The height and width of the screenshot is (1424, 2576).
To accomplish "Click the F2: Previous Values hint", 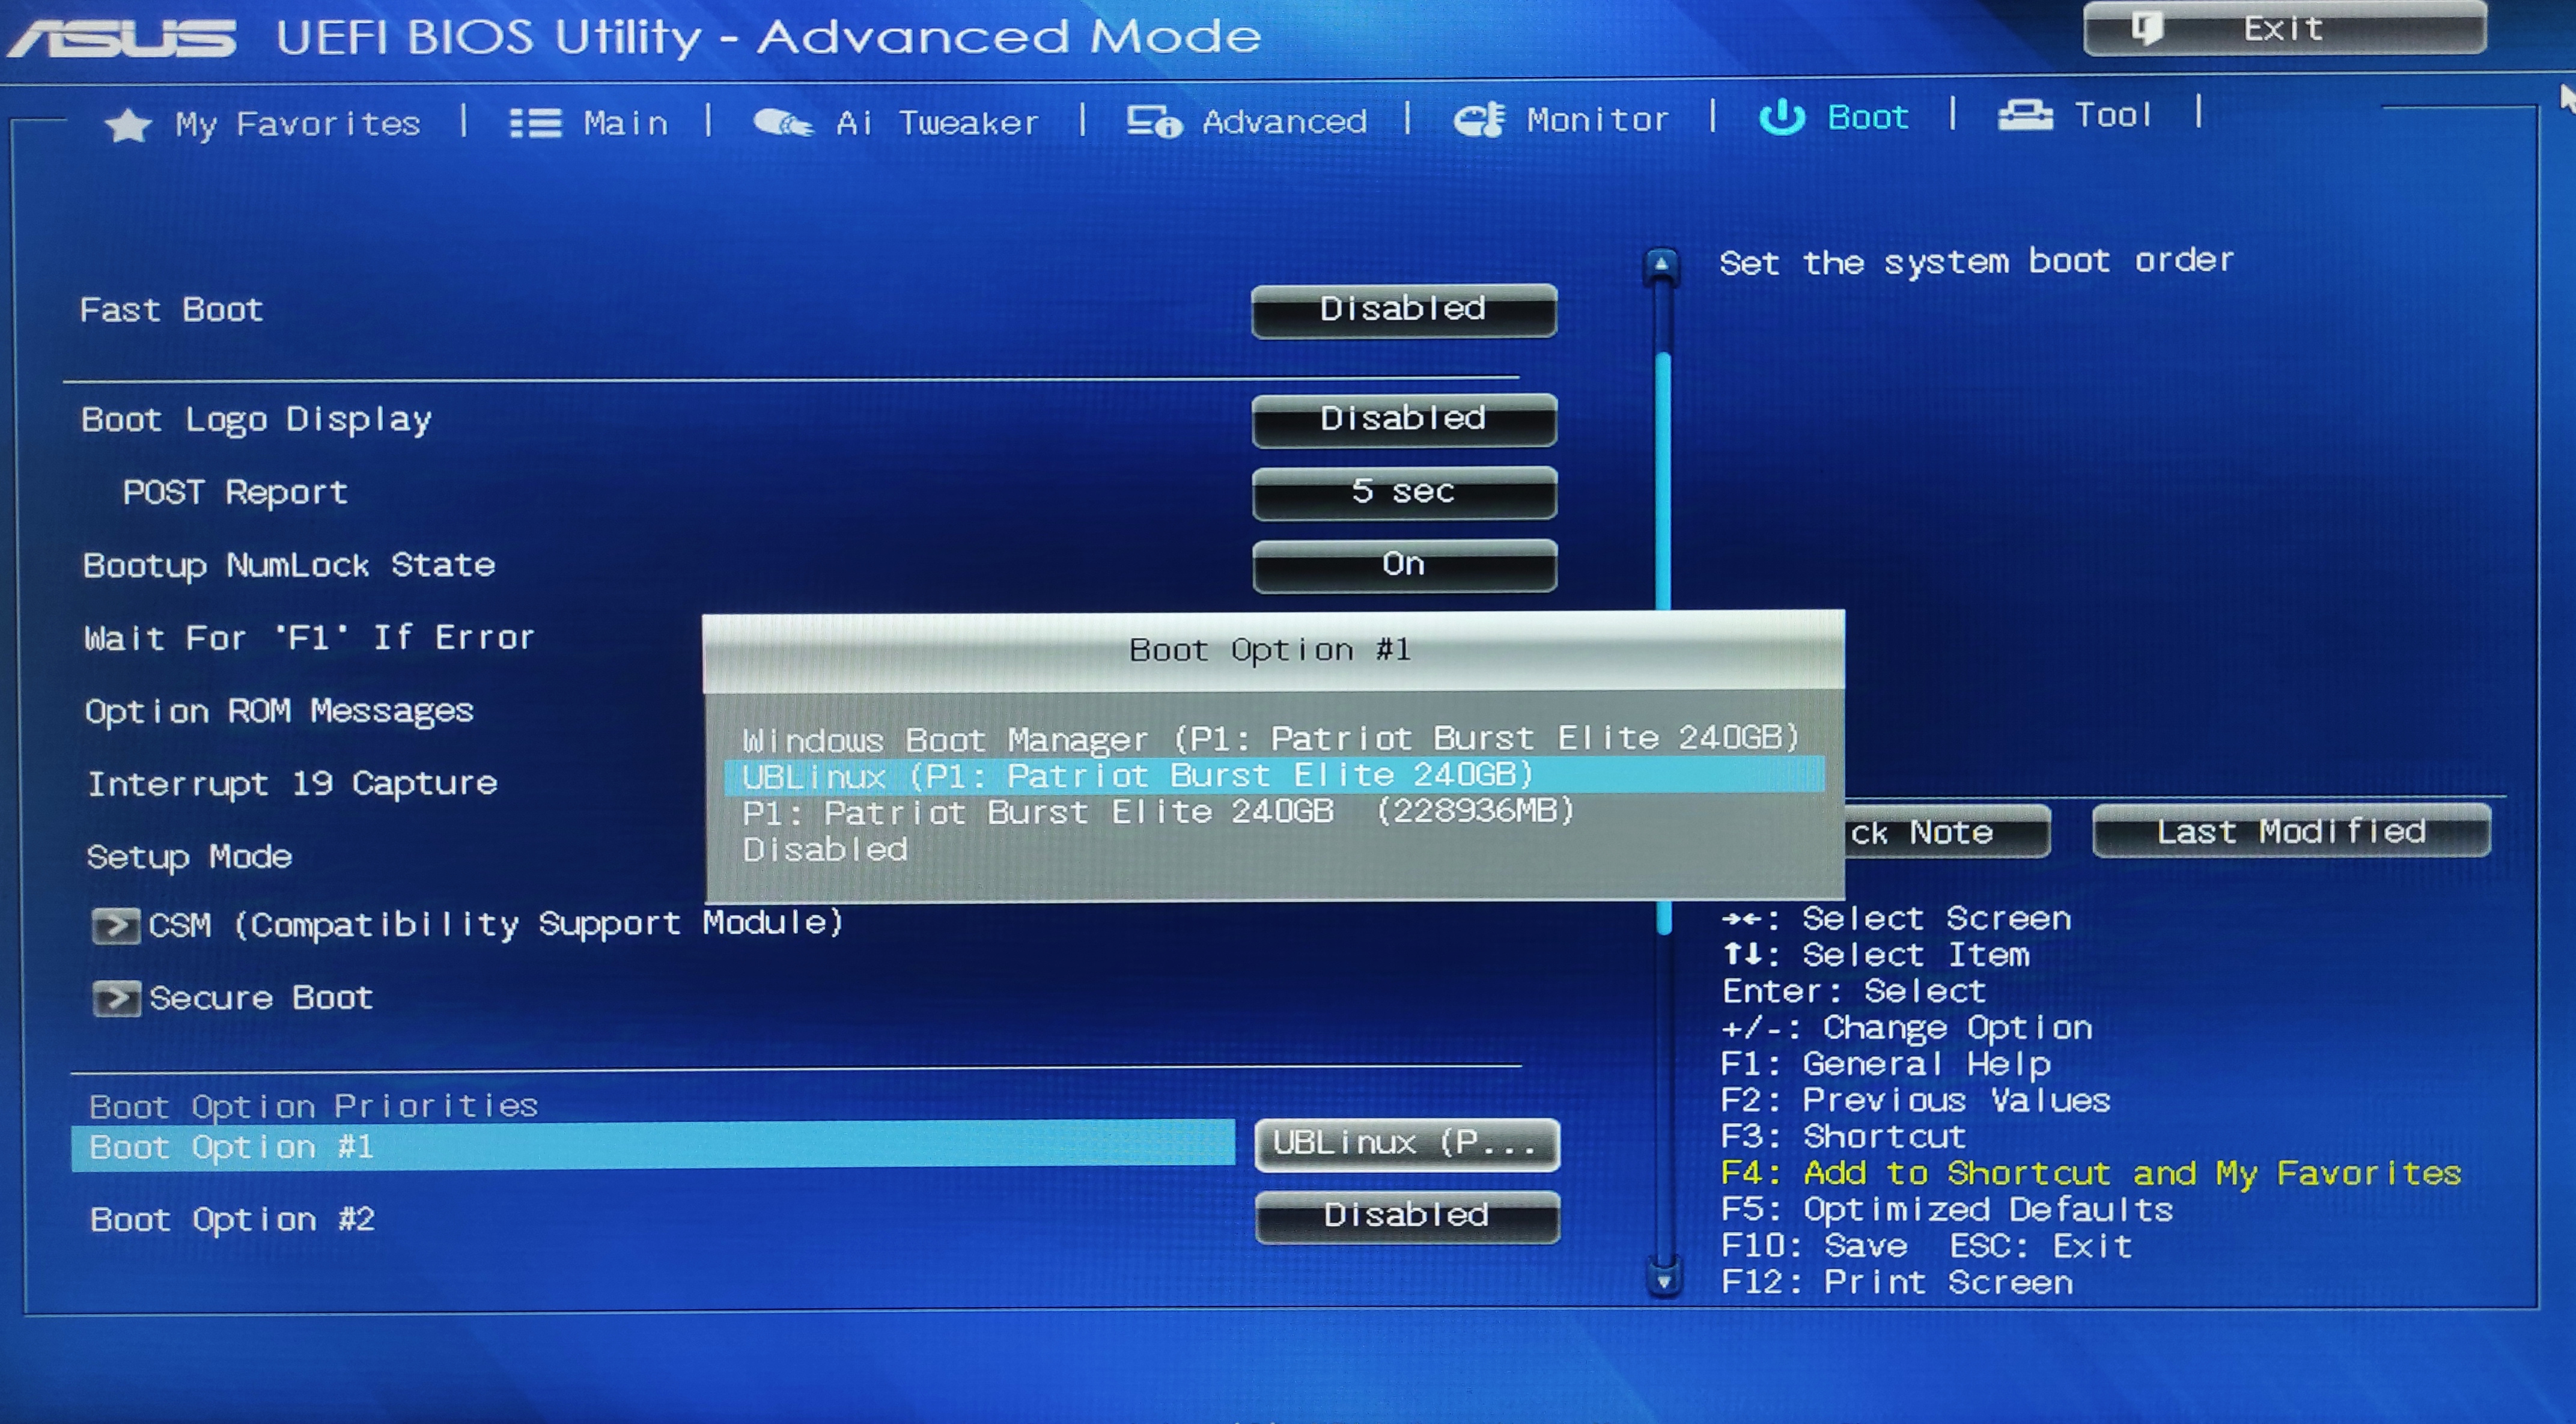I will pos(1915,1101).
